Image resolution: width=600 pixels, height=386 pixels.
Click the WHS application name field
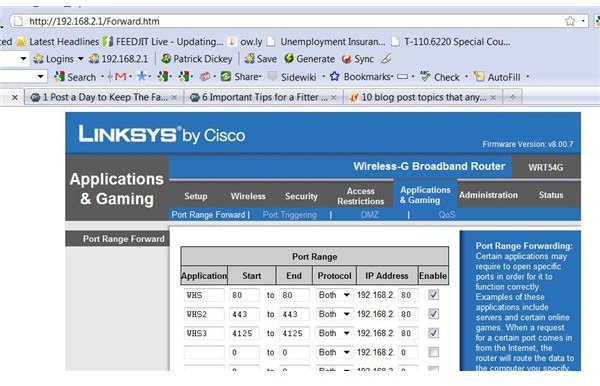pyautogui.click(x=204, y=295)
